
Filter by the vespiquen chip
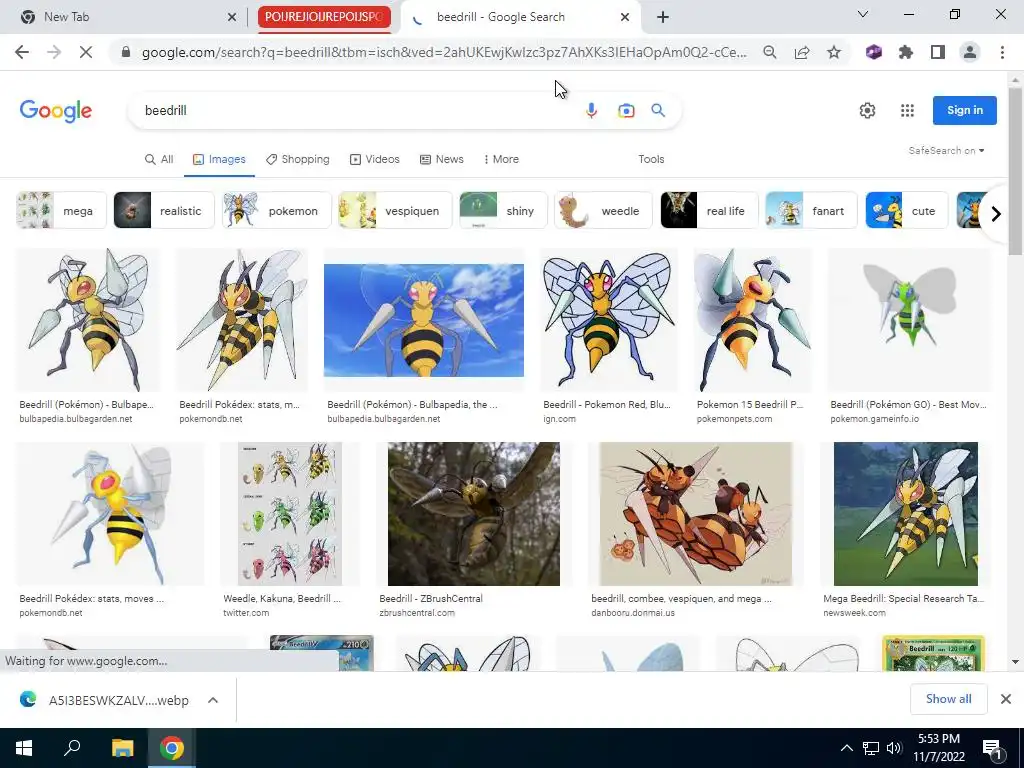[x=395, y=210]
